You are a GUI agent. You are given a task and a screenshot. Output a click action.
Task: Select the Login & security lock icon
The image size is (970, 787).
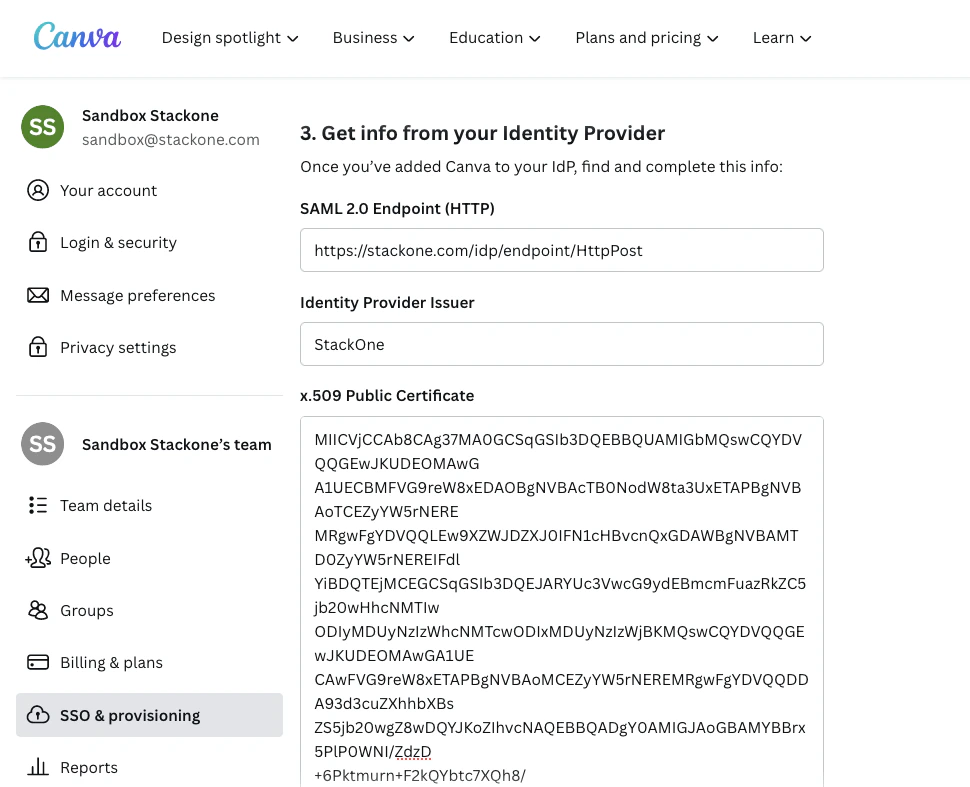[38, 242]
